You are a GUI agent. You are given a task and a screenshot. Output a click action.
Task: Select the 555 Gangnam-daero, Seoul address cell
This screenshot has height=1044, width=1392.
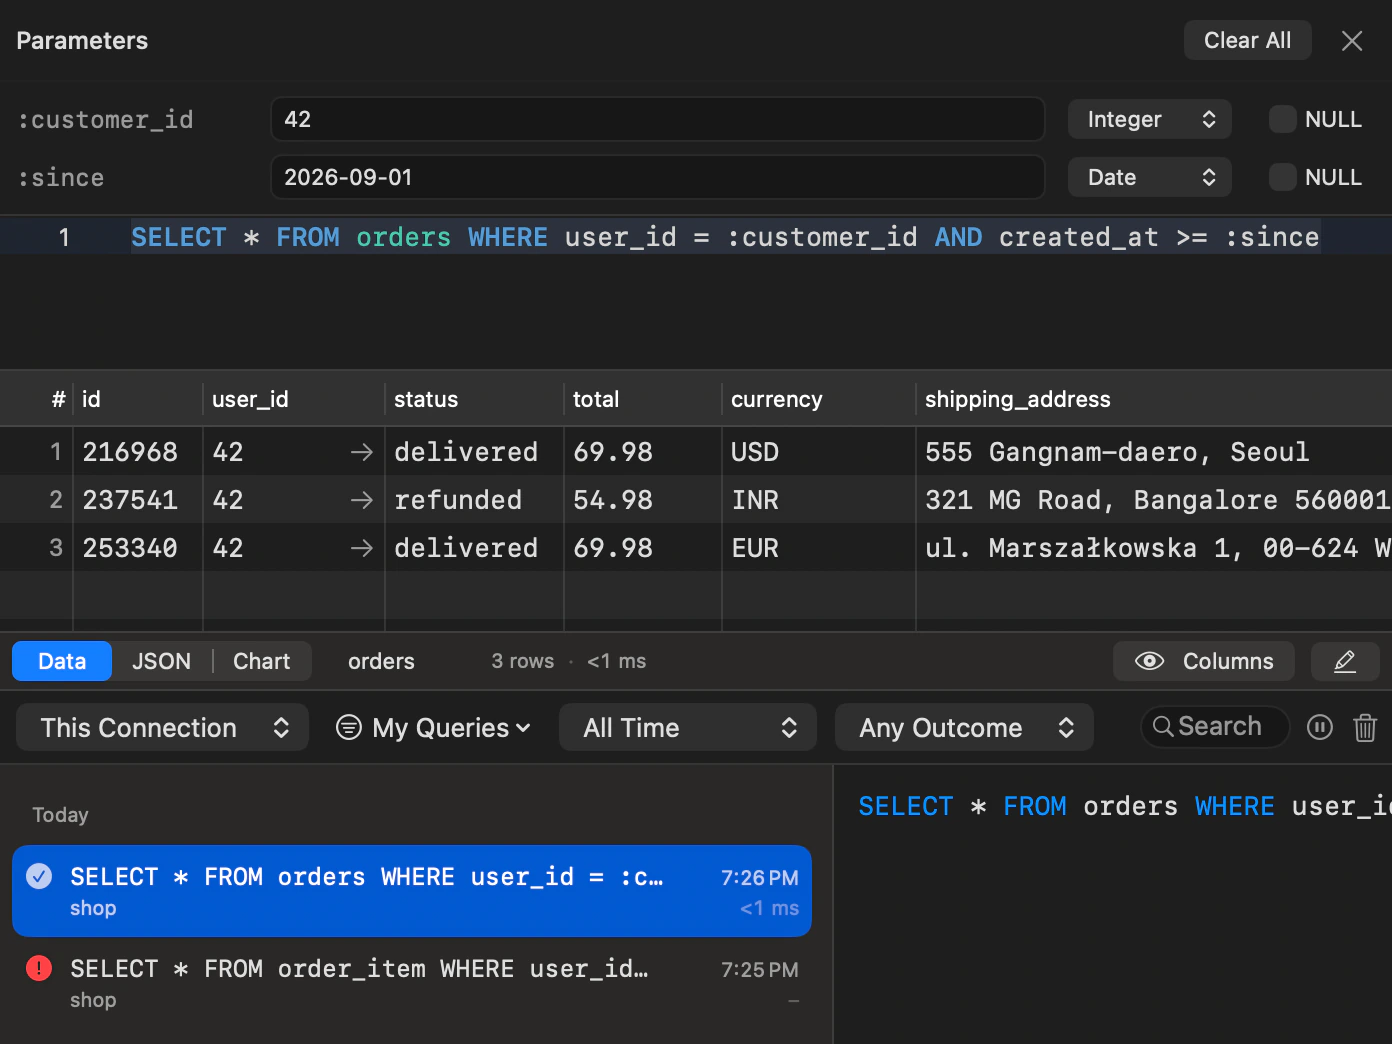(x=1154, y=452)
